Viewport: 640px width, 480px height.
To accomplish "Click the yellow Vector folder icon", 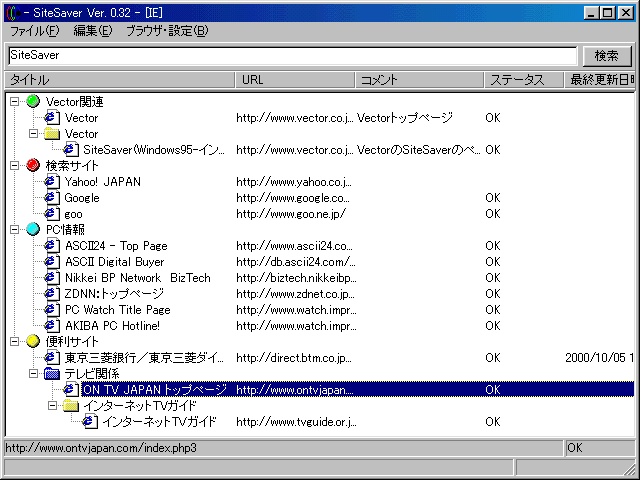I will (x=52, y=133).
